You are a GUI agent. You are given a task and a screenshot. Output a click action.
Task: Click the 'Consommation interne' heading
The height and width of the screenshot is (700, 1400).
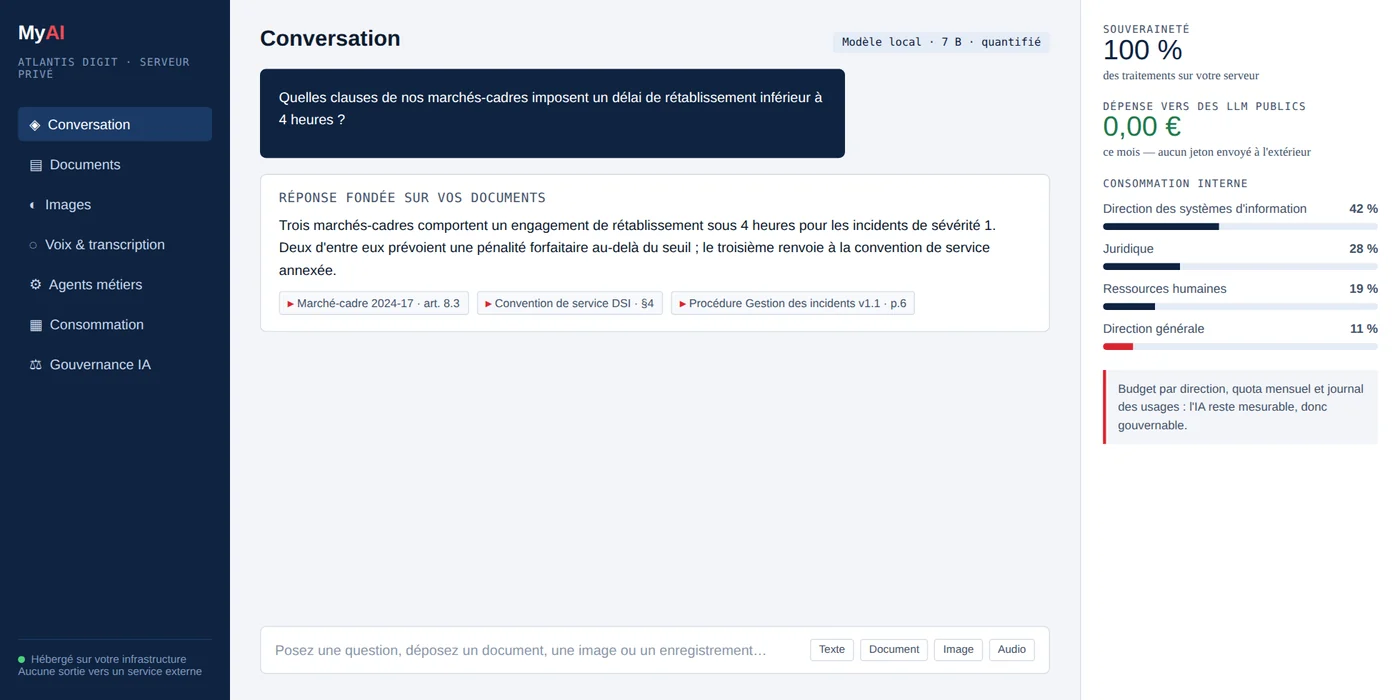pos(1175,184)
